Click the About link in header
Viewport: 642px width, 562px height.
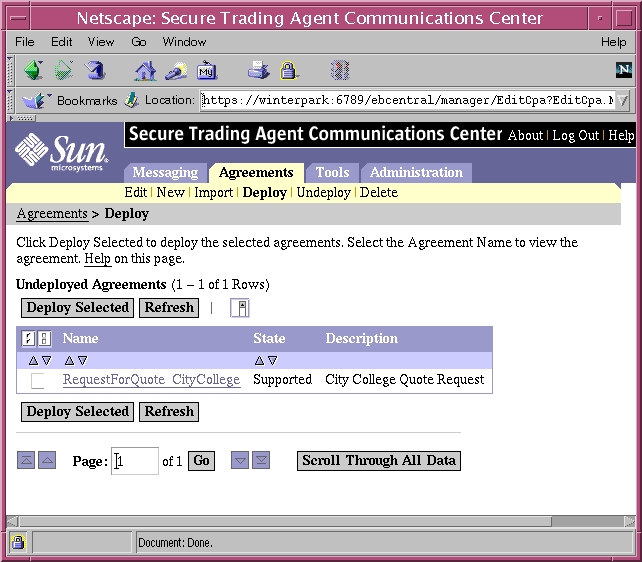[x=525, y=135]
